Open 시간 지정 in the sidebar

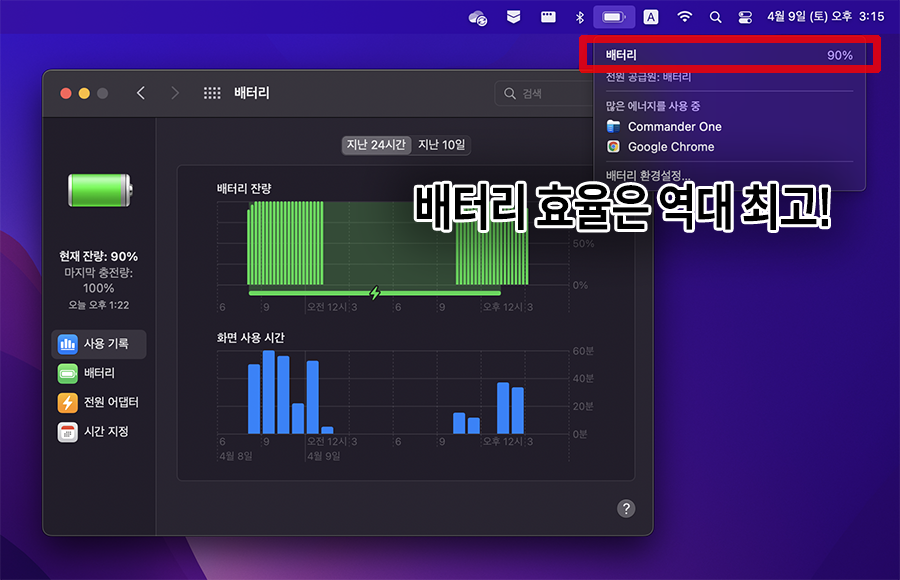coord(99,432)
